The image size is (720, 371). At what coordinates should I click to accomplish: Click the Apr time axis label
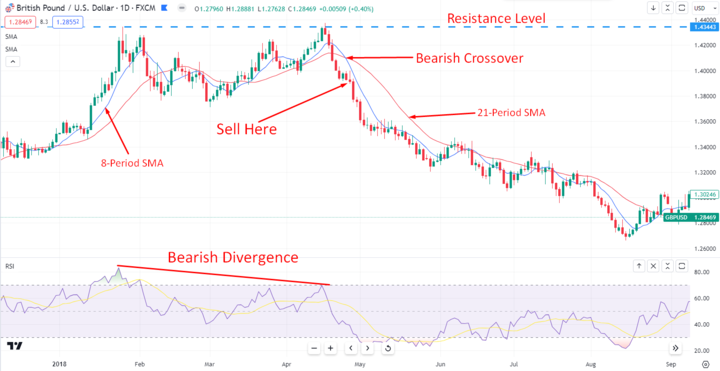287,363
